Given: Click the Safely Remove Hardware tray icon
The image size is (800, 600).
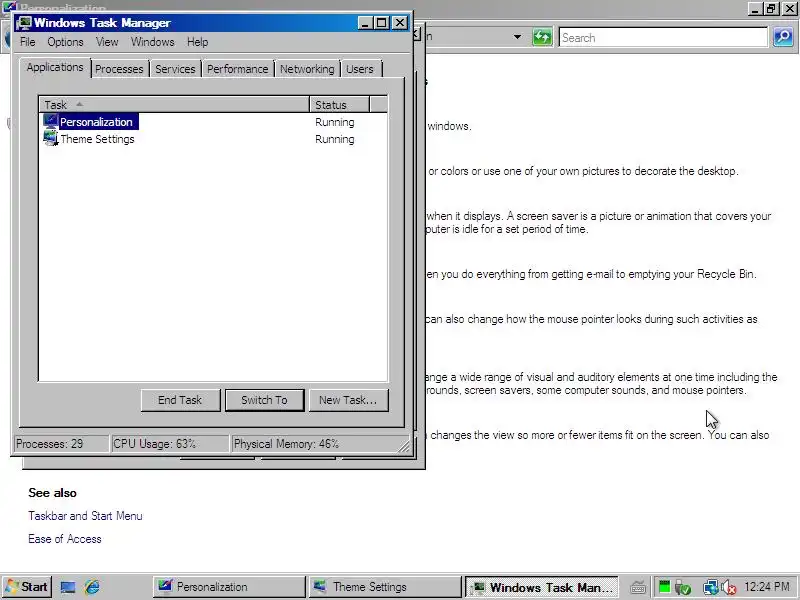Looking at the screenshot, I should [683, 588].
